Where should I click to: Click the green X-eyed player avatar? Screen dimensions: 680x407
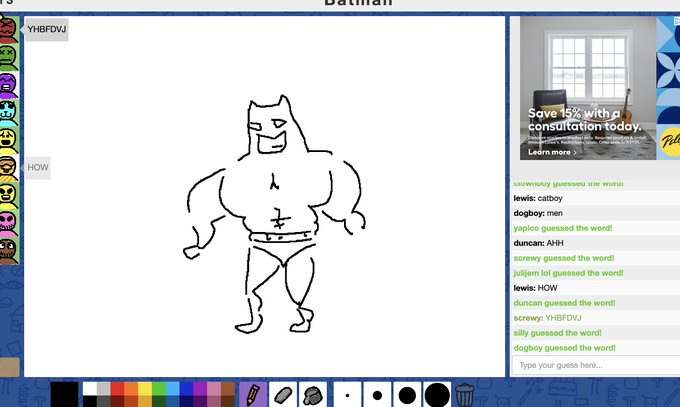[9, 57]
